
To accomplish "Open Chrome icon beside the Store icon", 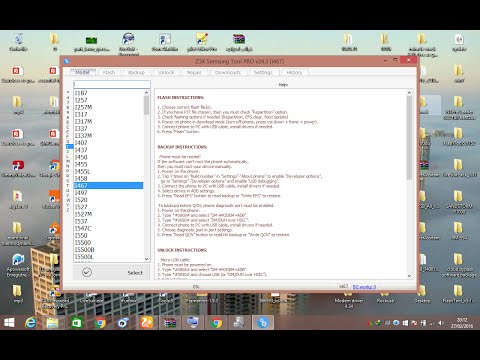I will pos(100,323).
